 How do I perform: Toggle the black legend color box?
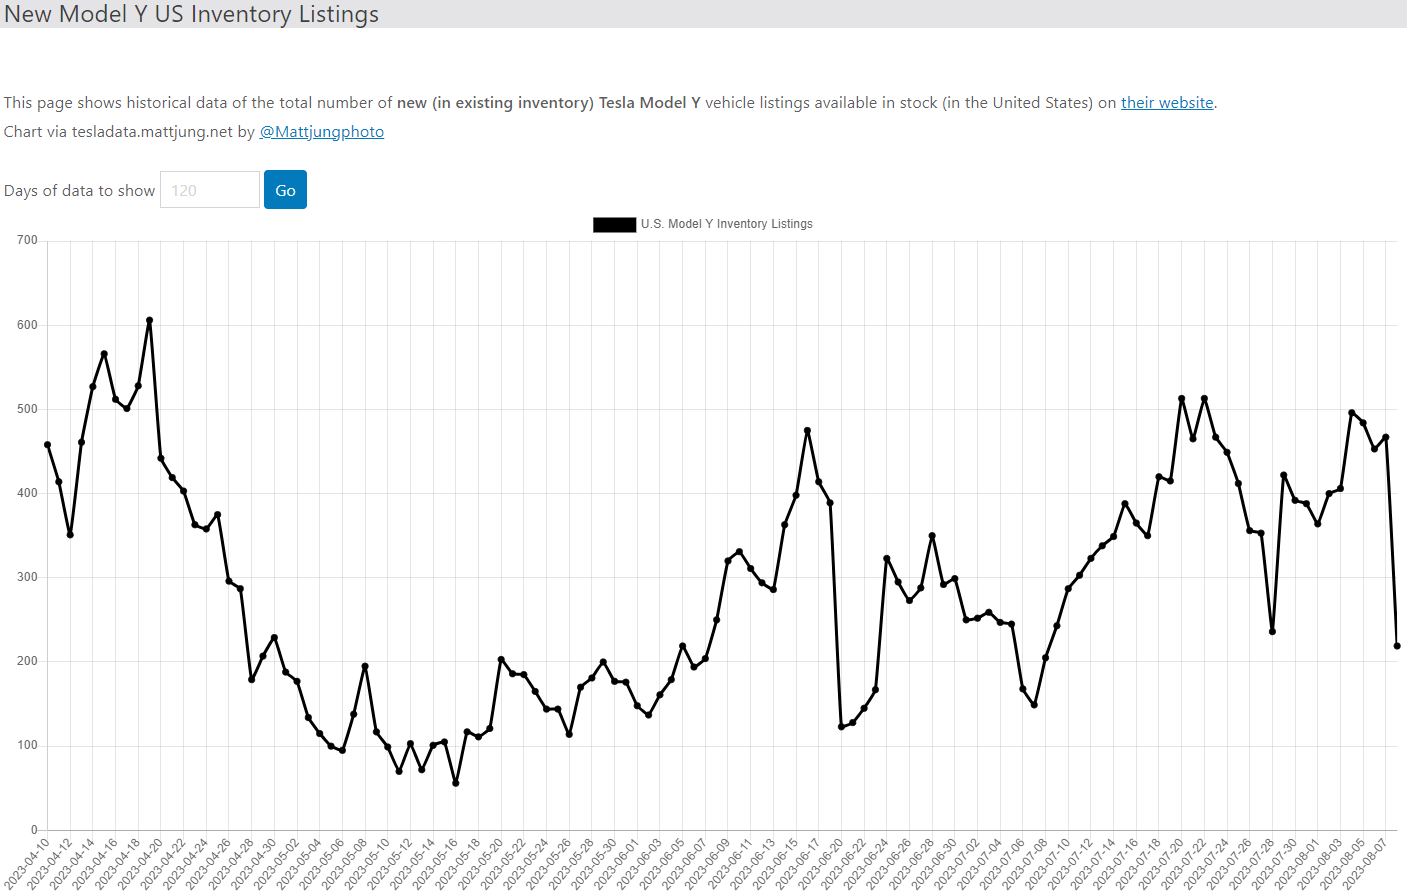point(614,224)
